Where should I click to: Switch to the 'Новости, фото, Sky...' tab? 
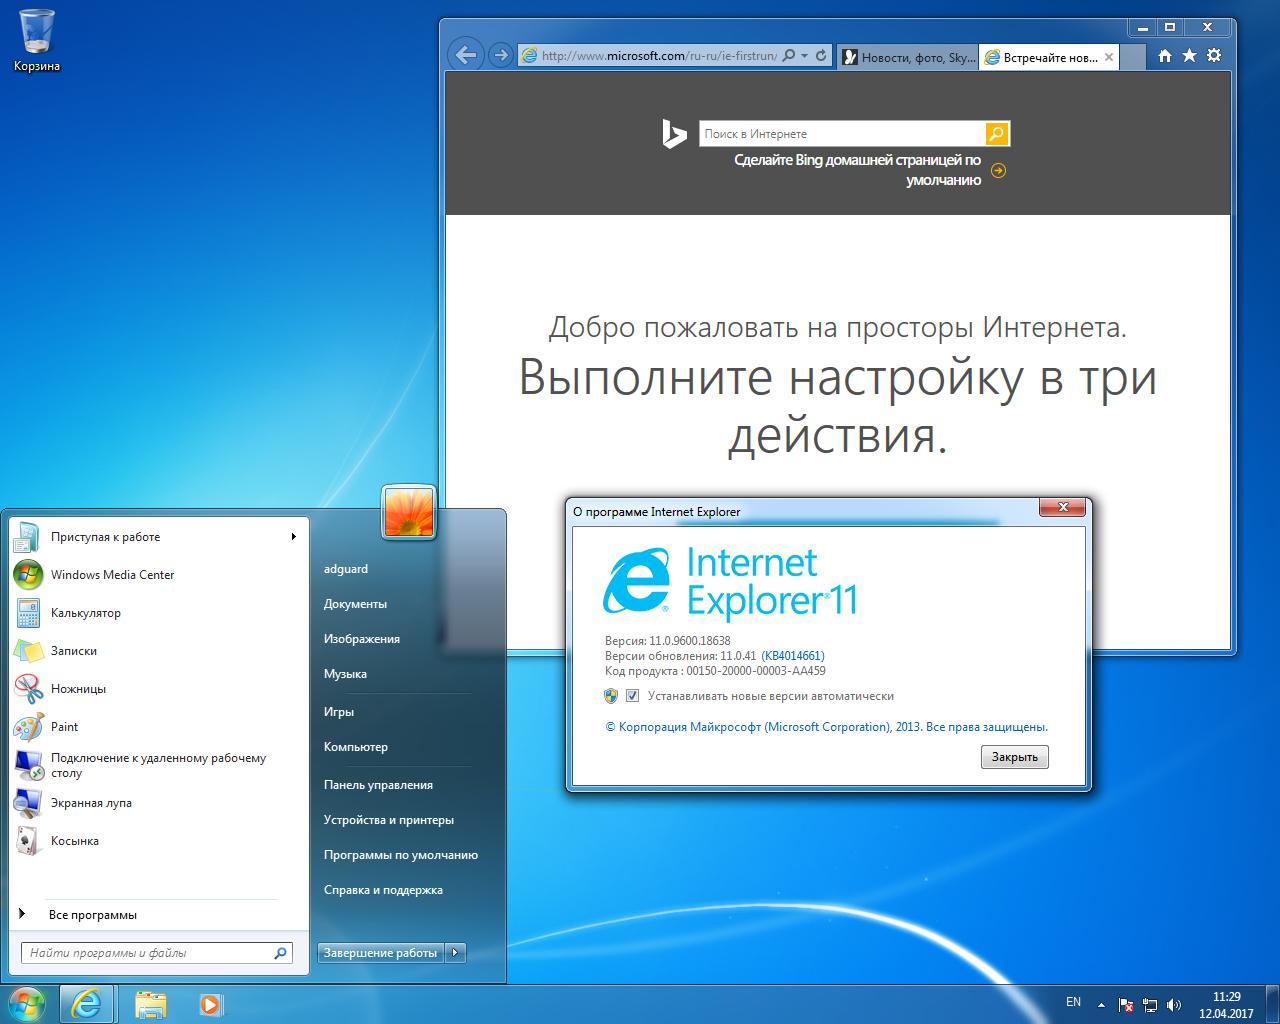908,57
